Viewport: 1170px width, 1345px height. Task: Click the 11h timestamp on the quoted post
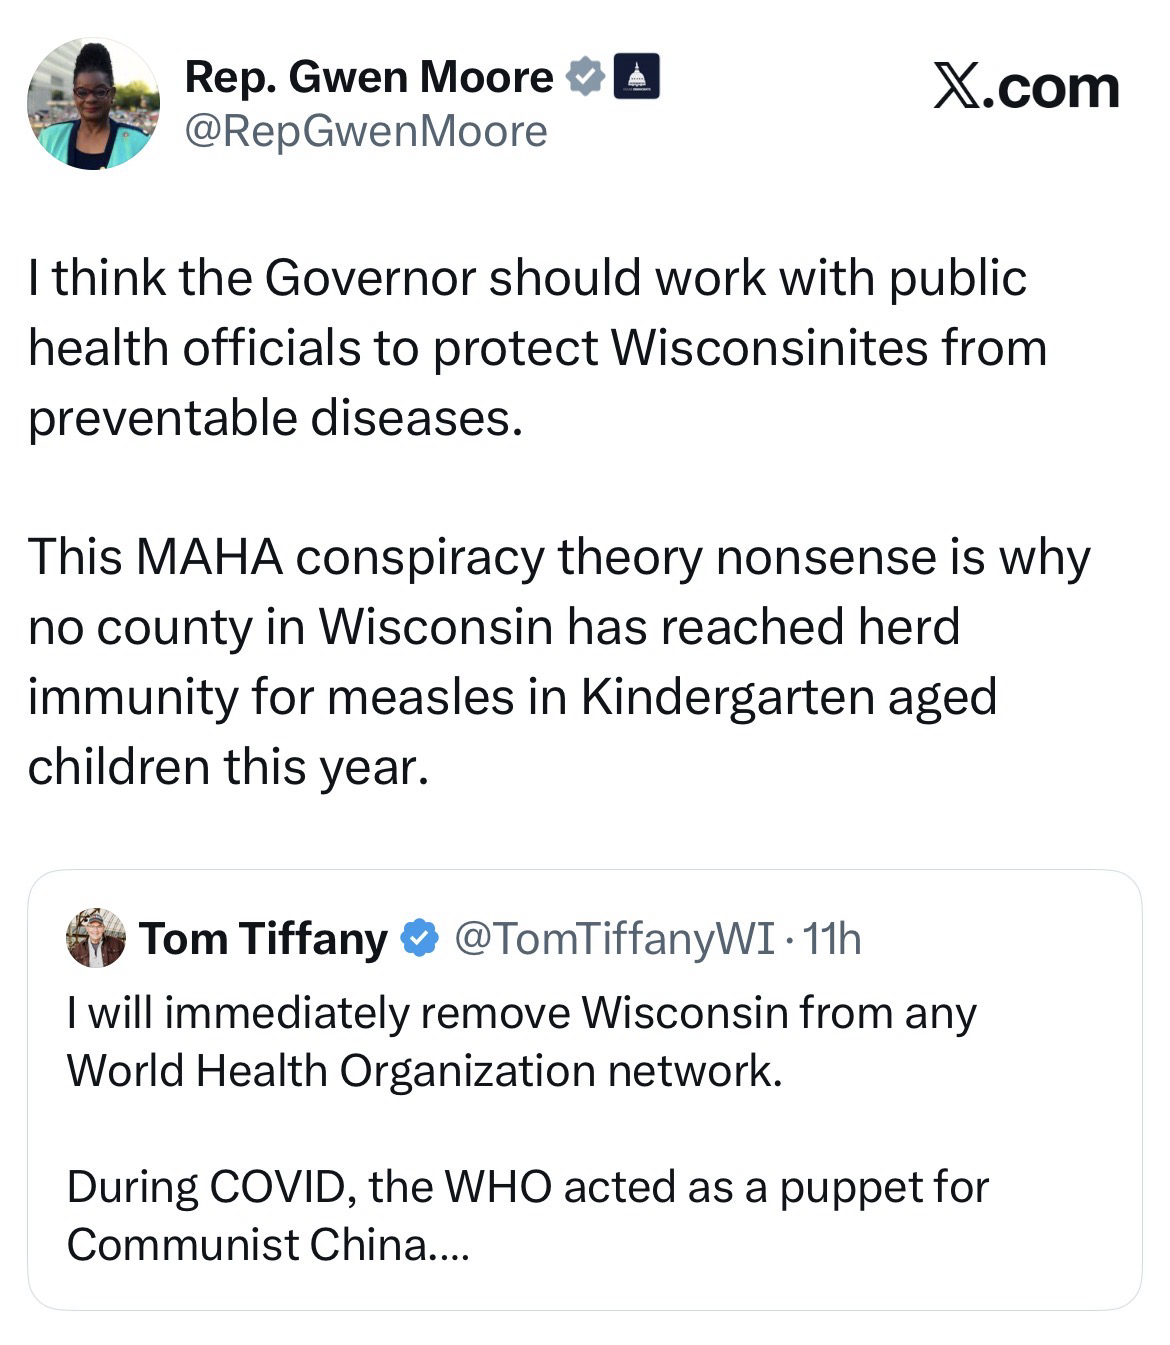(x=832, y=938)
